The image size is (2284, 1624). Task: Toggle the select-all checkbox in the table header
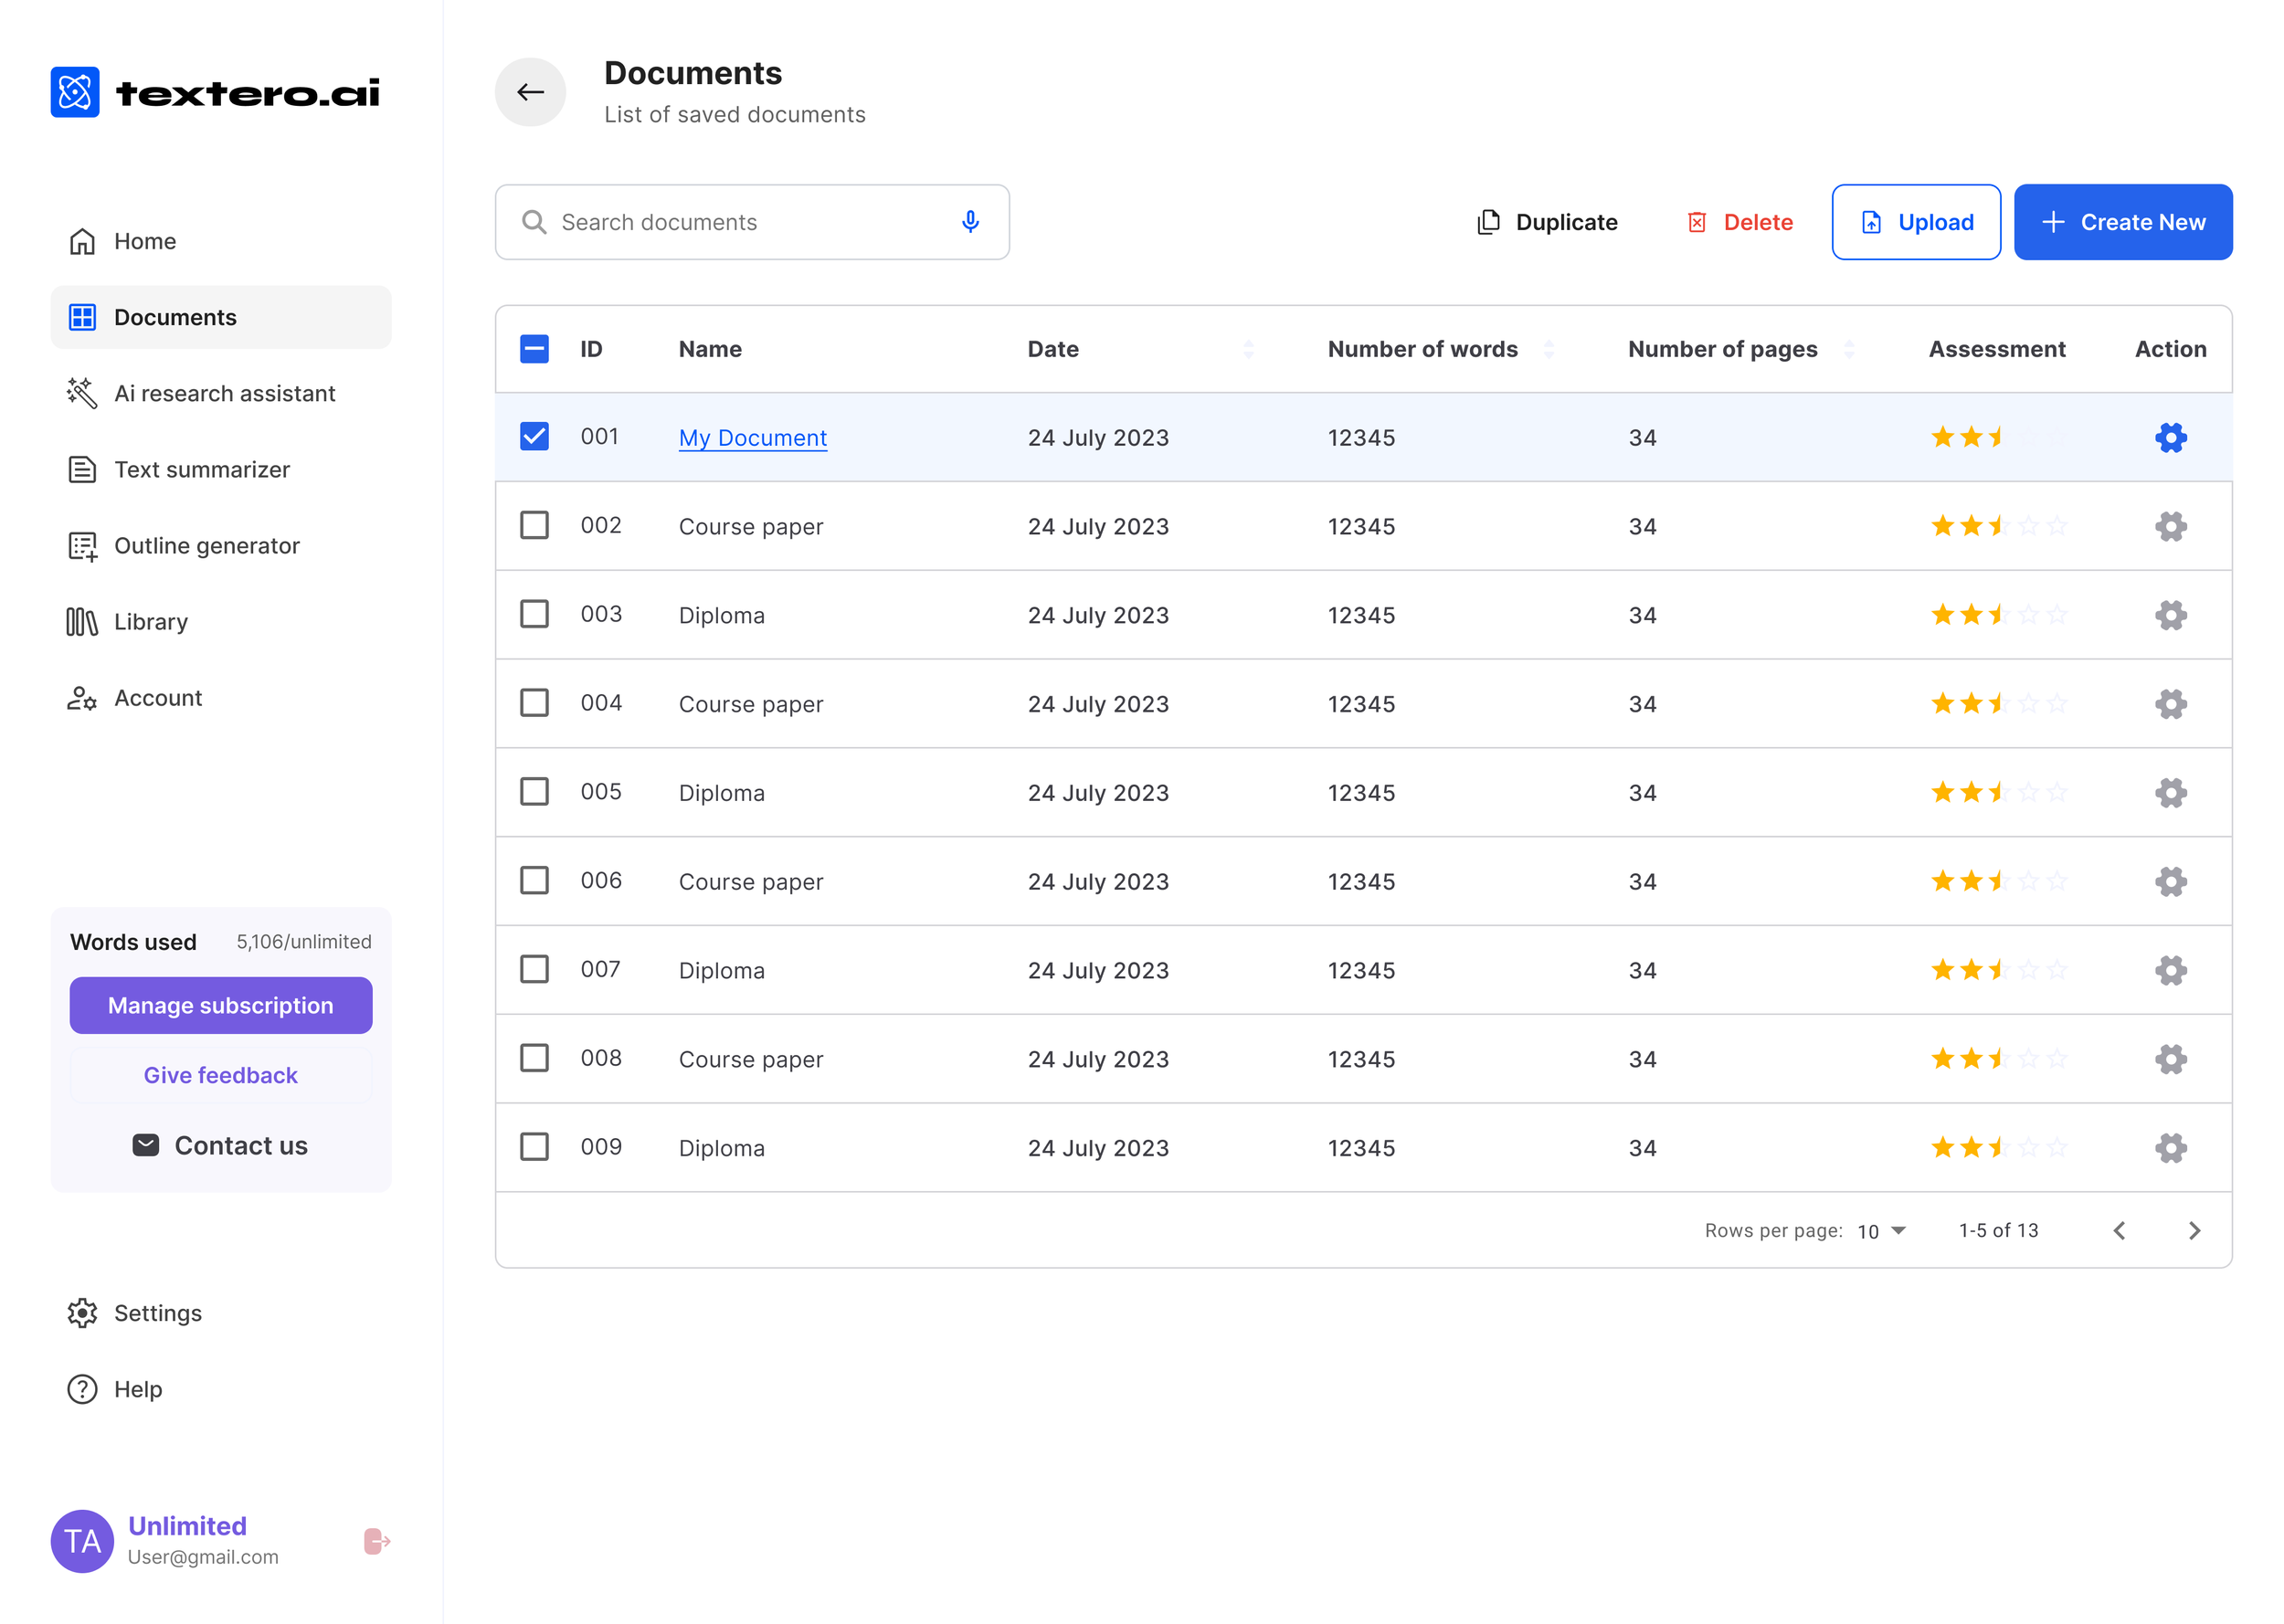[534, 349]
